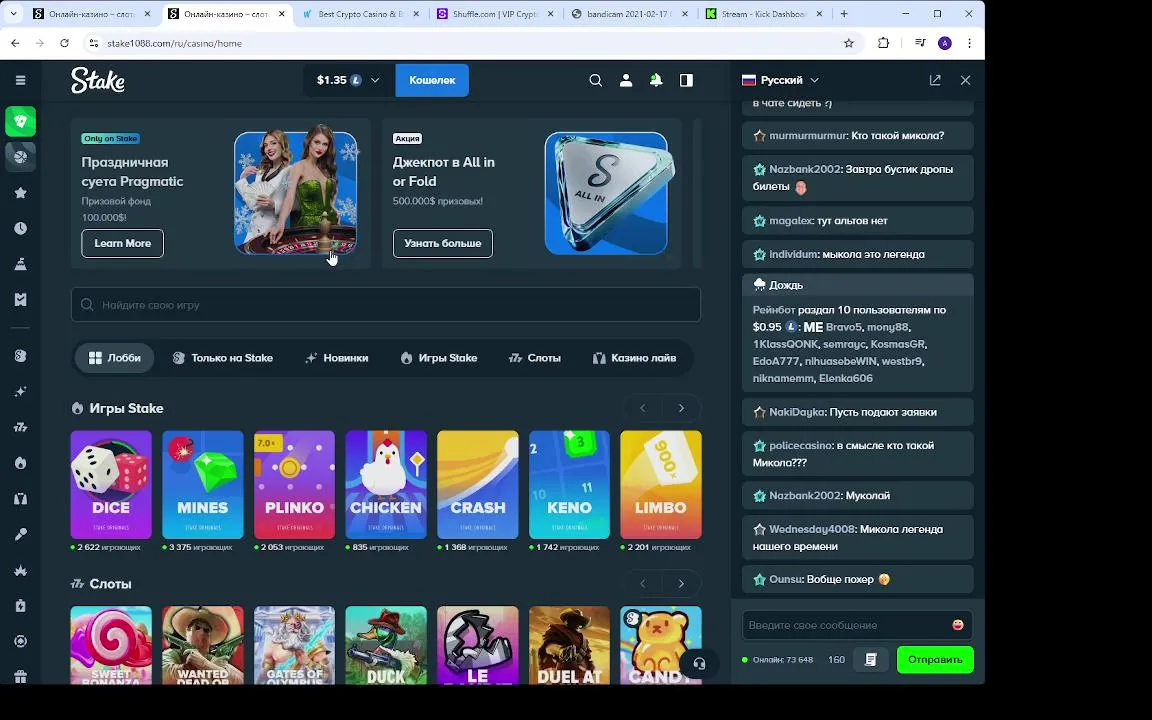Open the Chrome profile avatar

tap(945, 43)
